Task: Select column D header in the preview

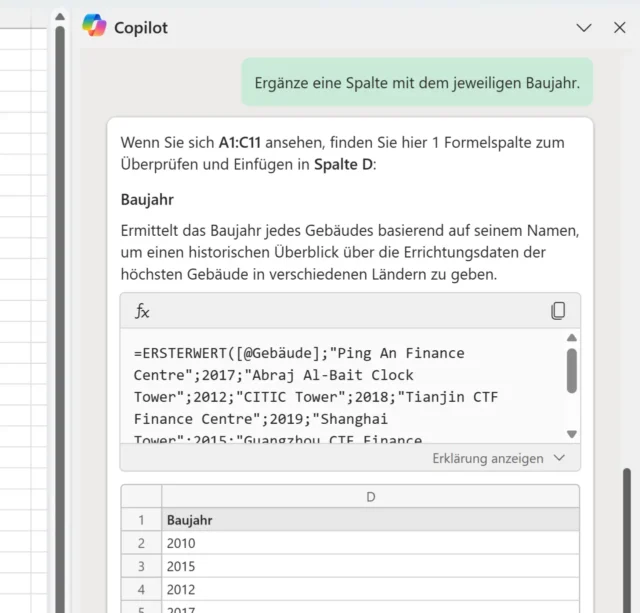Action: (370, 497)
